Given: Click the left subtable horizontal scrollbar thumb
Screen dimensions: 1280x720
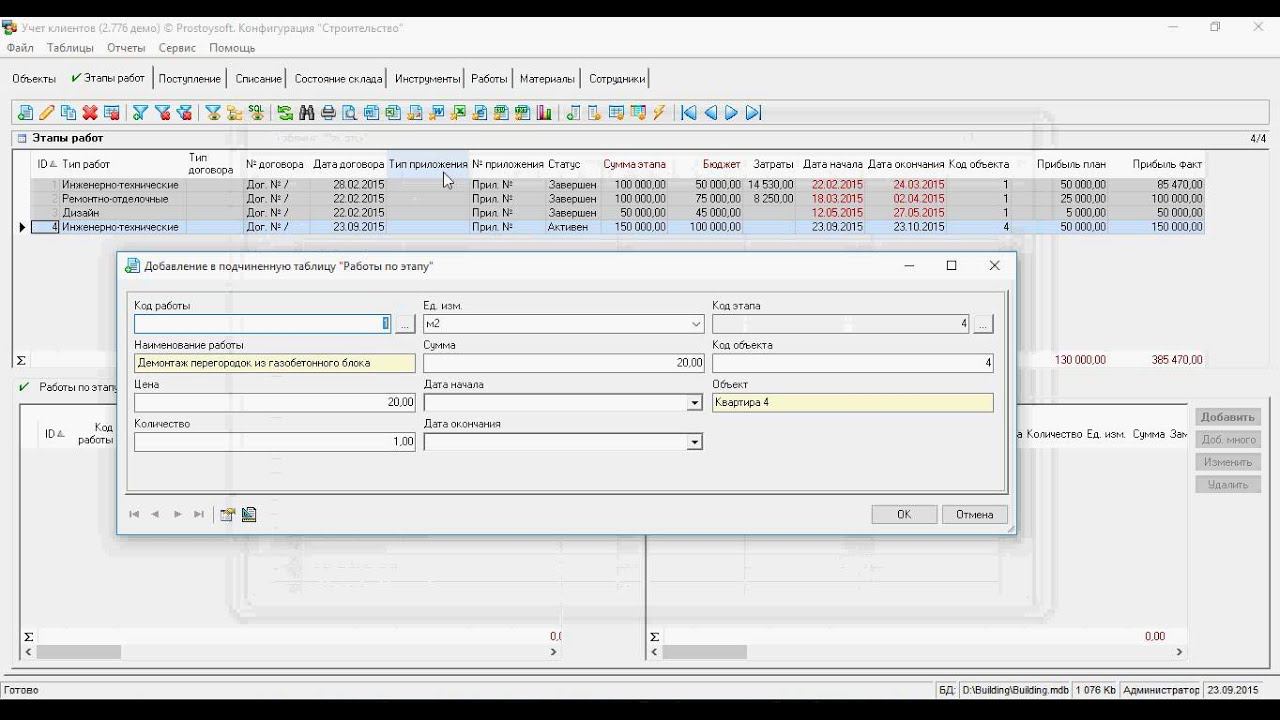Looking at the screenshot, I should (78, 652).
